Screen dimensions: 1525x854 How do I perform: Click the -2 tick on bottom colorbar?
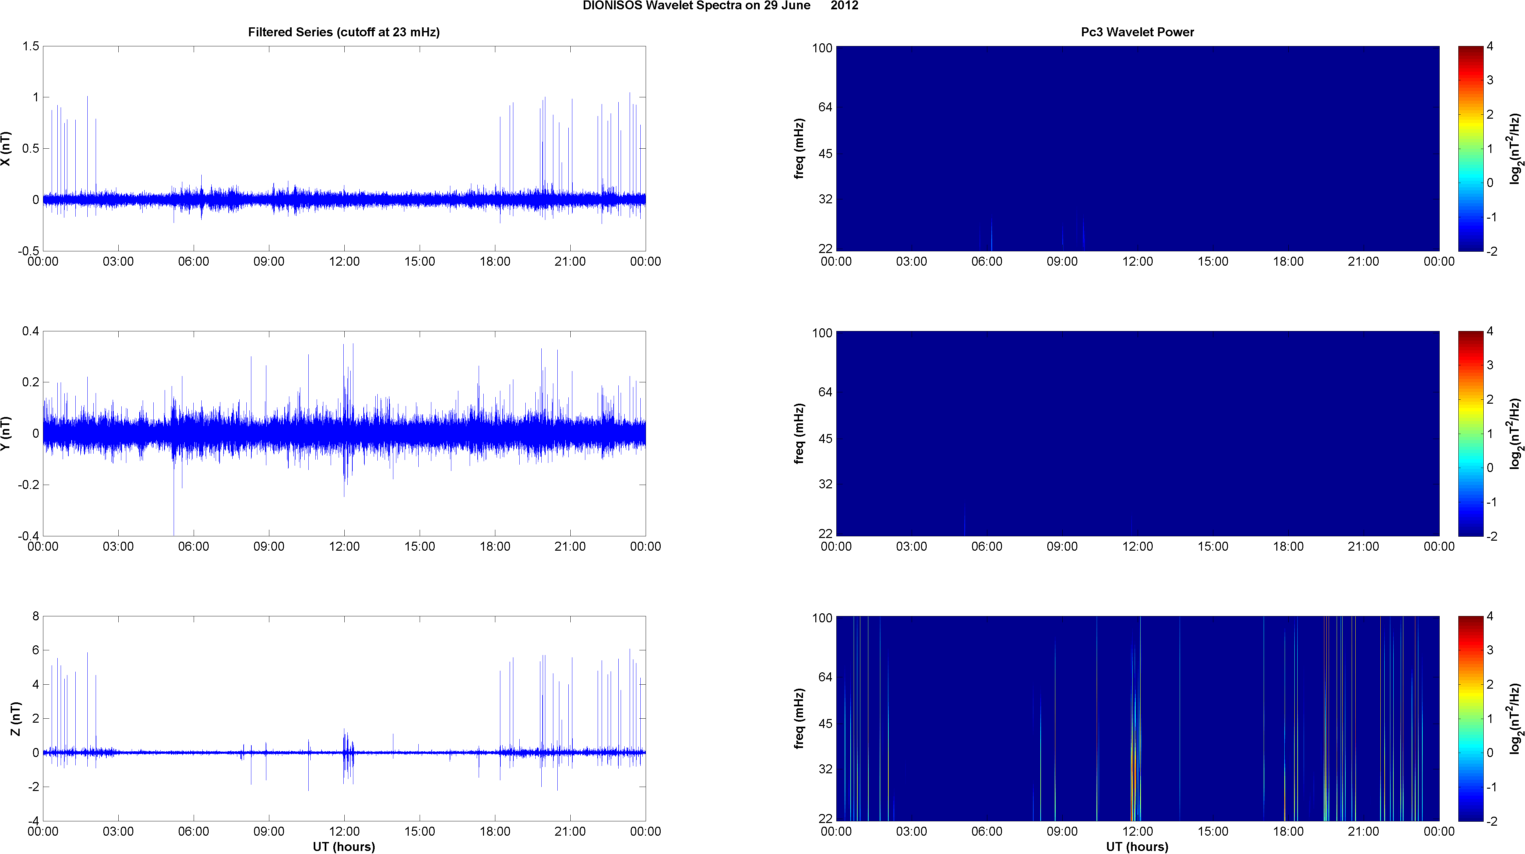click(1491, 821)
